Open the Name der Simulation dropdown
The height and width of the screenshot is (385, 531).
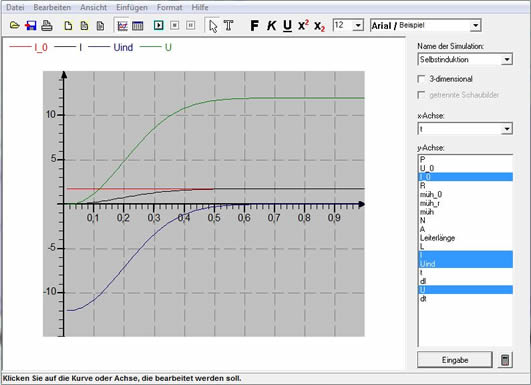pyautogui.click(x=507, y=60)
